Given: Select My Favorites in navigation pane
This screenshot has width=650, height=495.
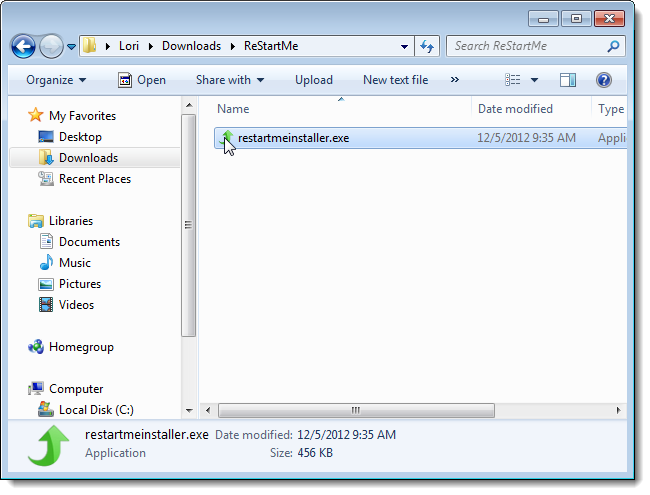Looking at the screenshot, I should (82, 116).
